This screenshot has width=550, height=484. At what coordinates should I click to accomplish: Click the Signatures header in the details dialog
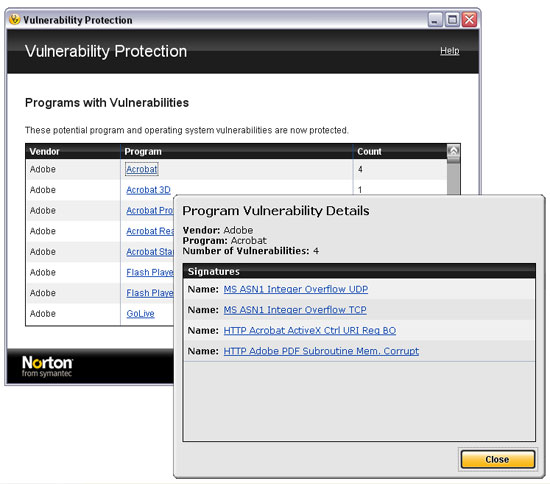[x=359, y=271]
